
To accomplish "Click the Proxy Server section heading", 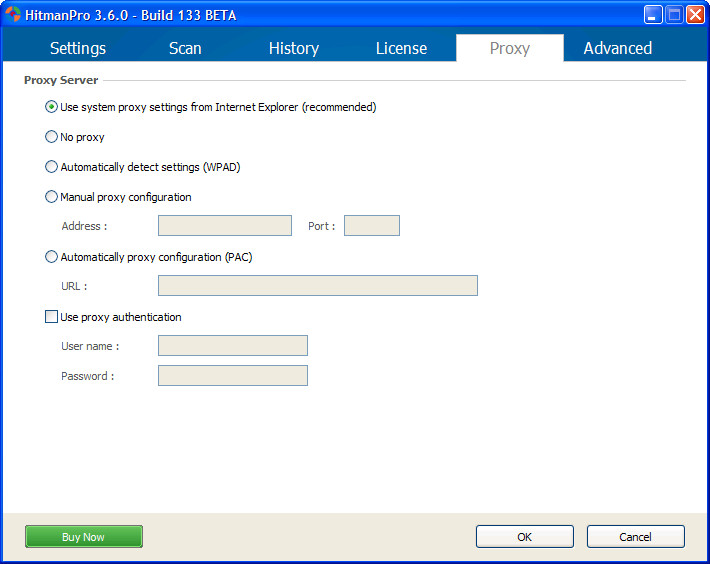I will pos(61,80).
